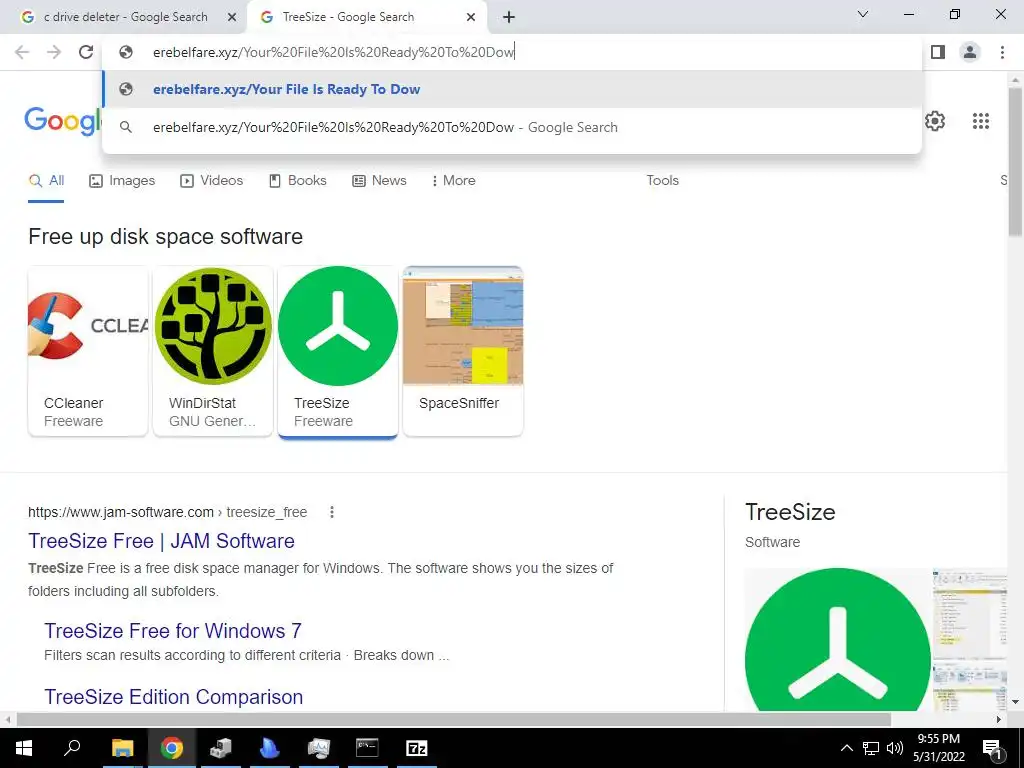Switch to Images results
This screenshot has width=1024, height=768.
pos(122,181)
